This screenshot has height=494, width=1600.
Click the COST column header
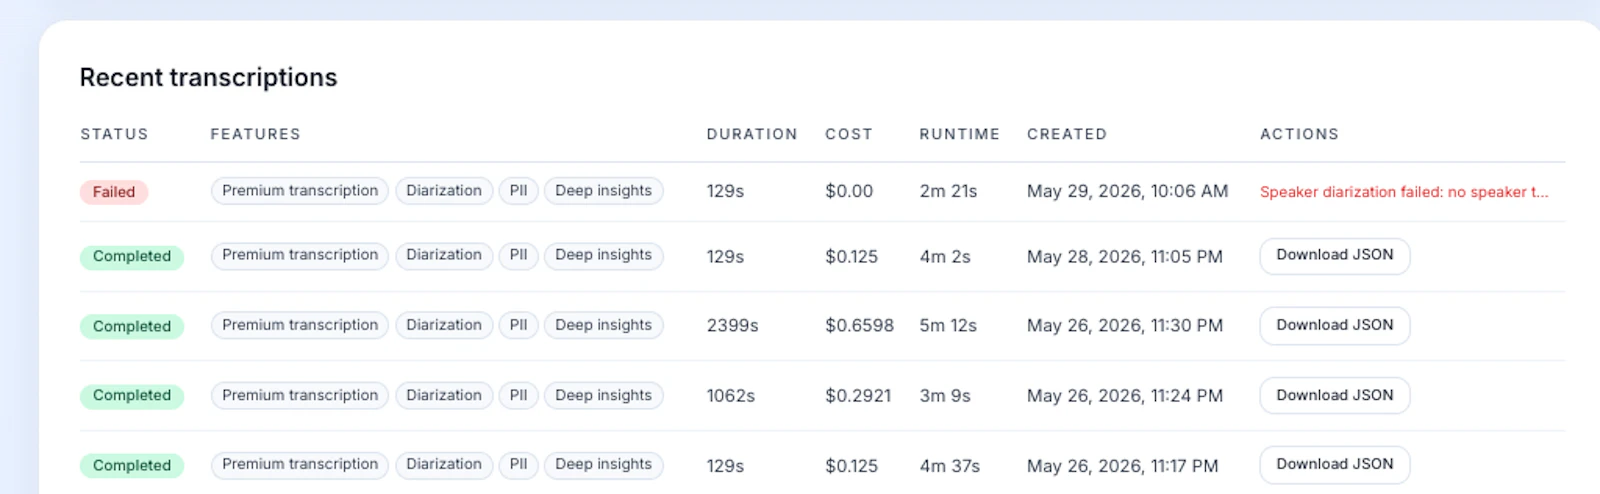(x=849, y=134)
